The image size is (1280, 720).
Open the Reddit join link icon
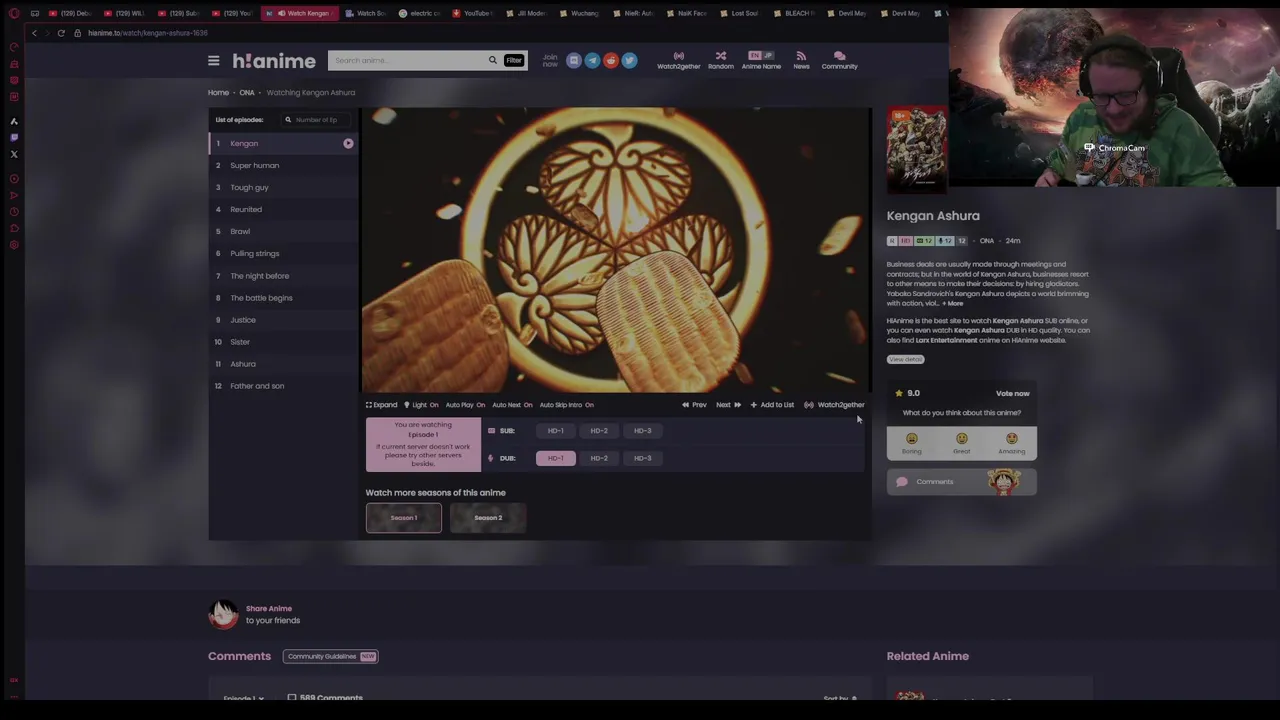[x=611, y=61]
